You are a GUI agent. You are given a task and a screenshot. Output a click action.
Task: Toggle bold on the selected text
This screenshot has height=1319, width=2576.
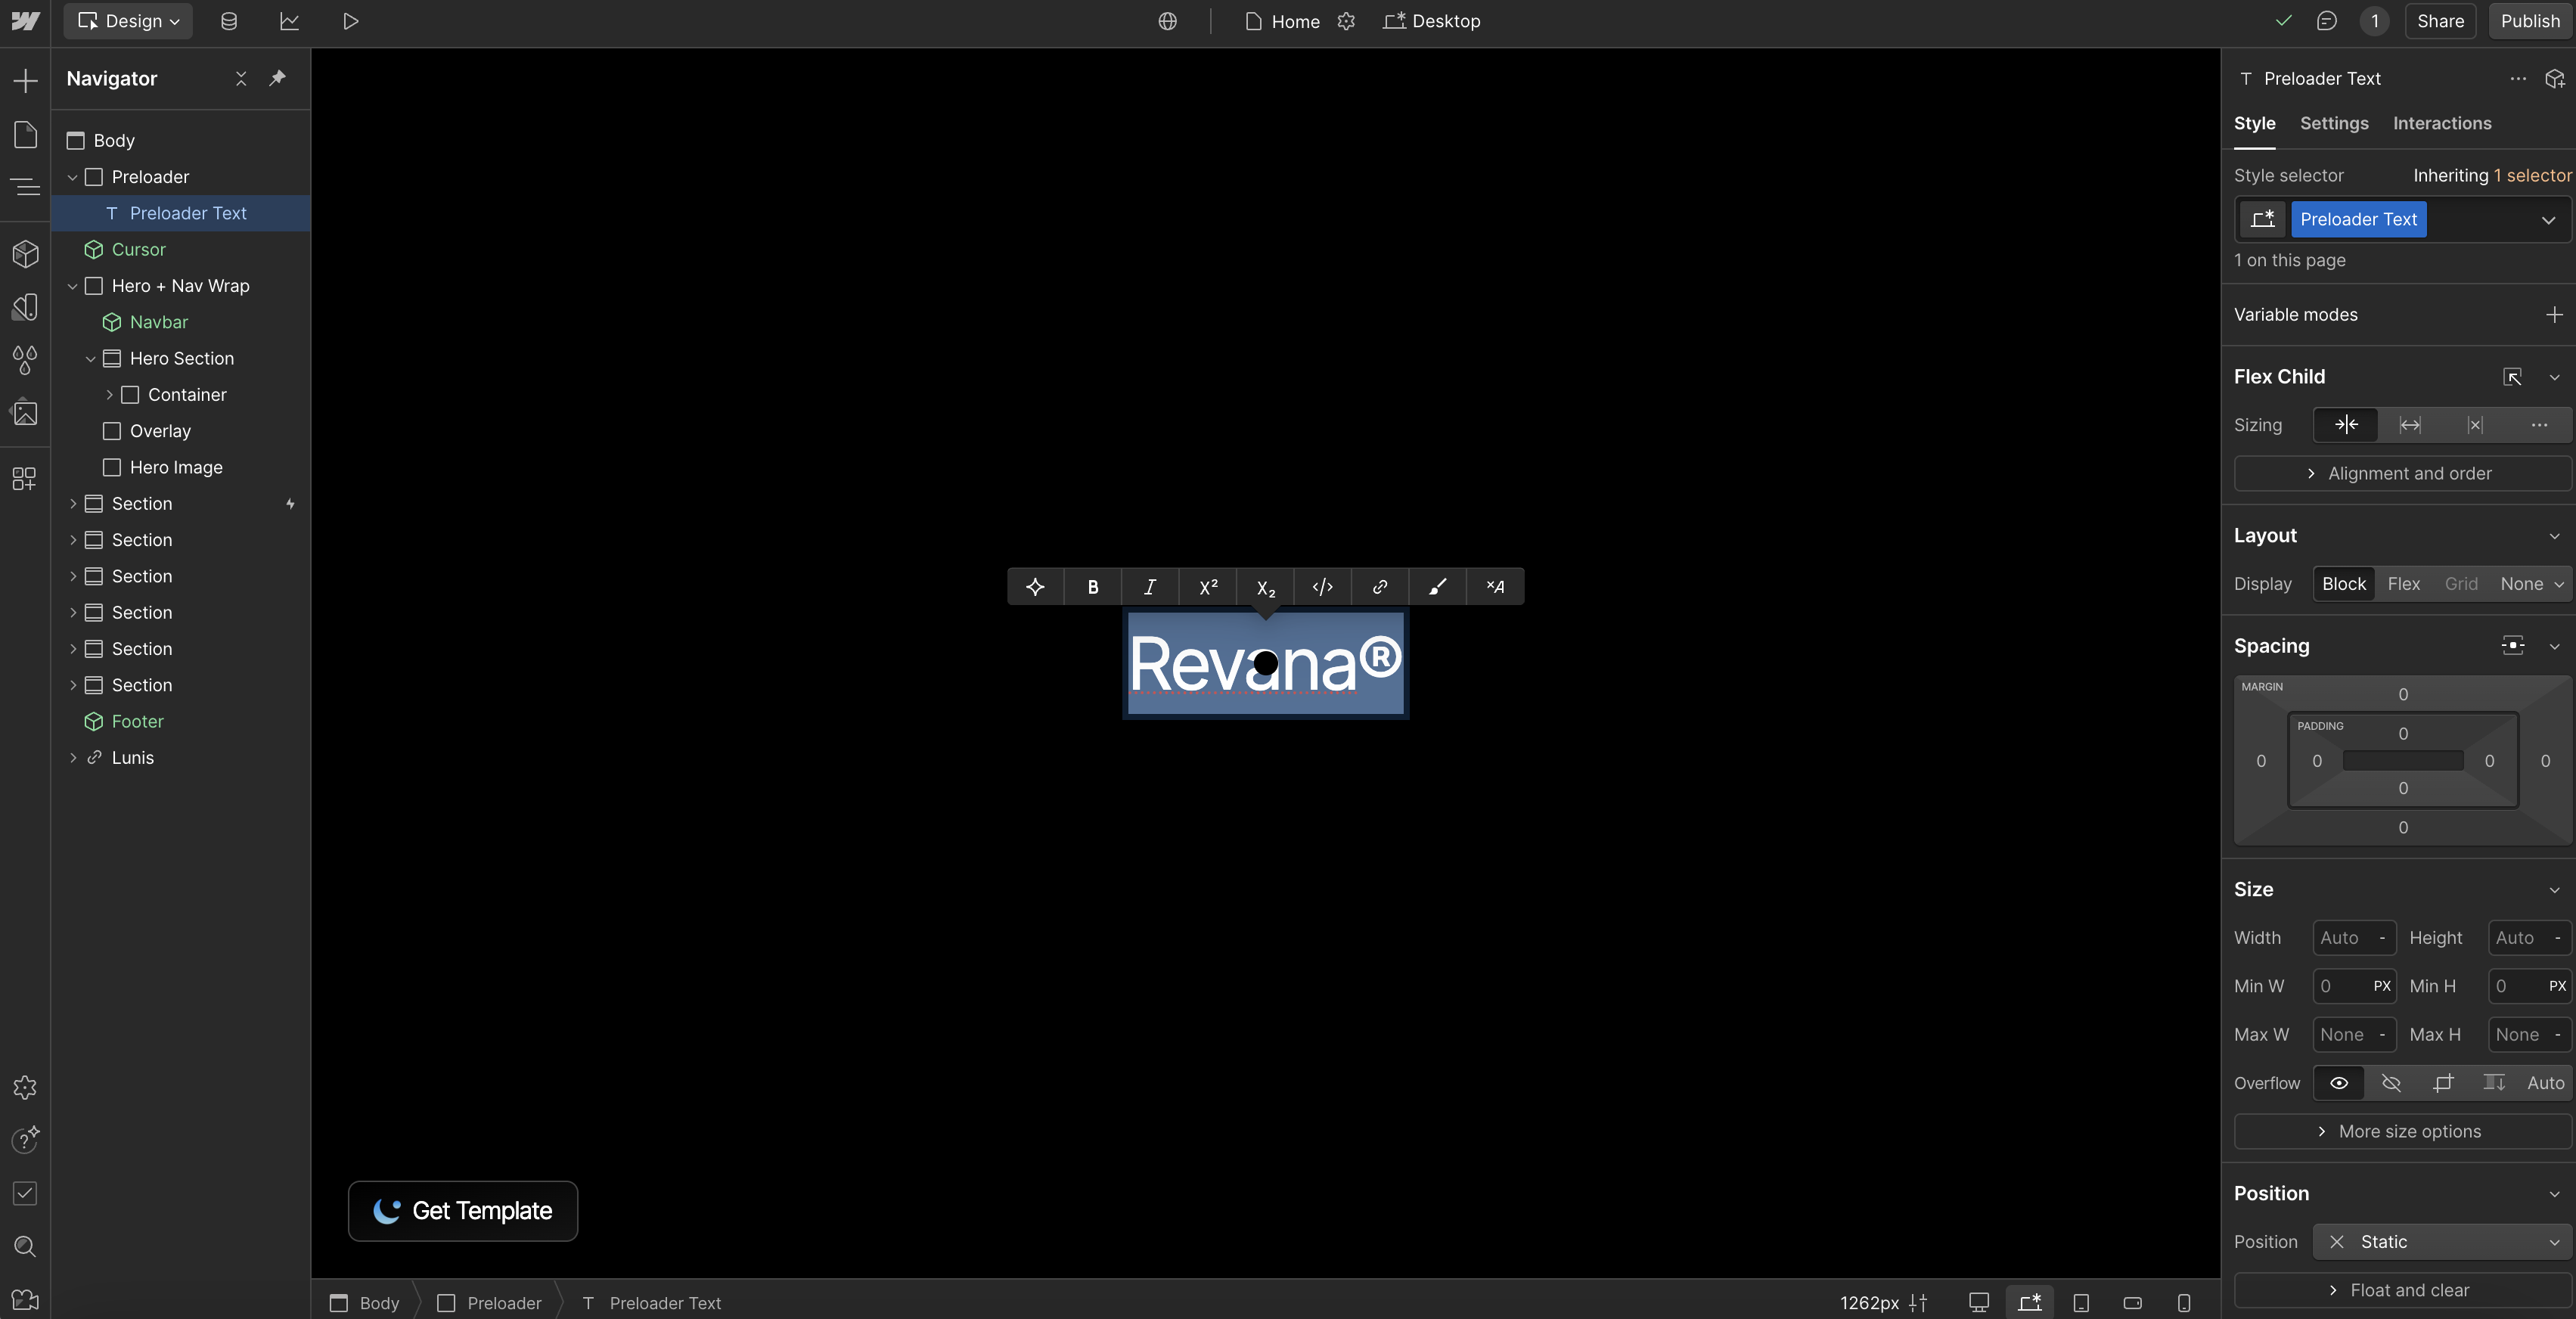[1093, 587]
